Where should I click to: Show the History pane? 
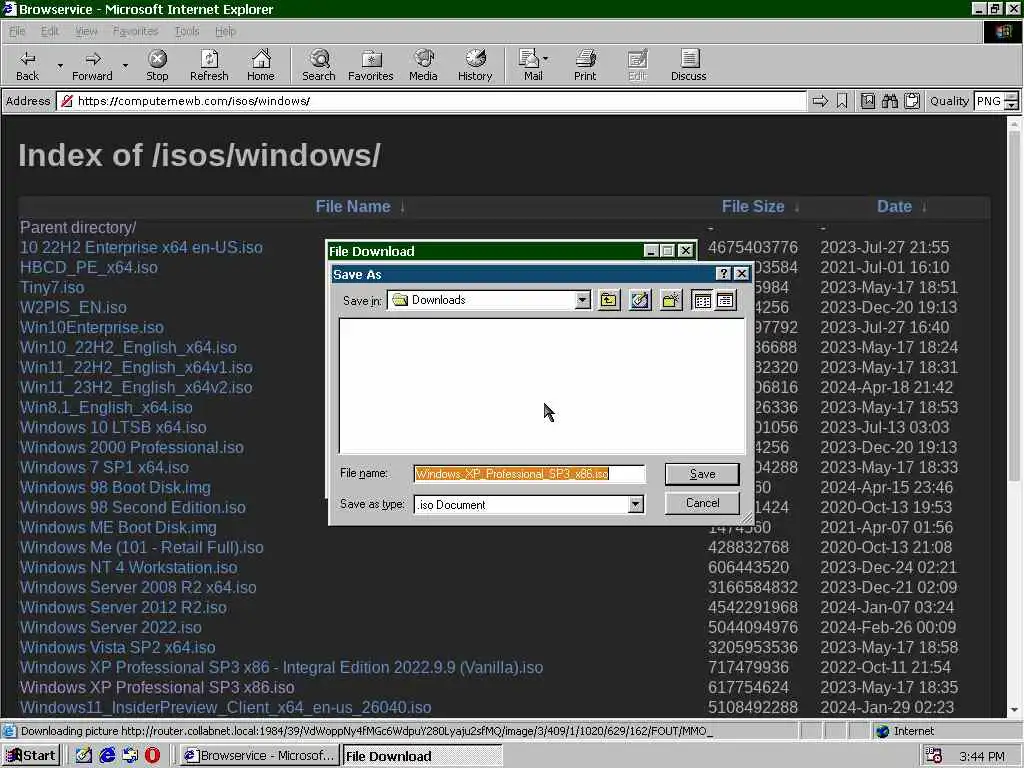click(x=475, y=65)
